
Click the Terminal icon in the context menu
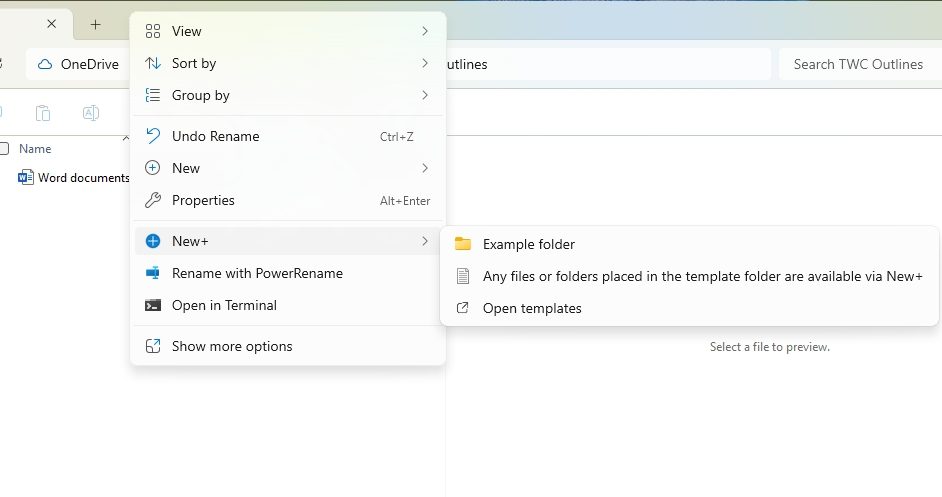click(153, 305)
